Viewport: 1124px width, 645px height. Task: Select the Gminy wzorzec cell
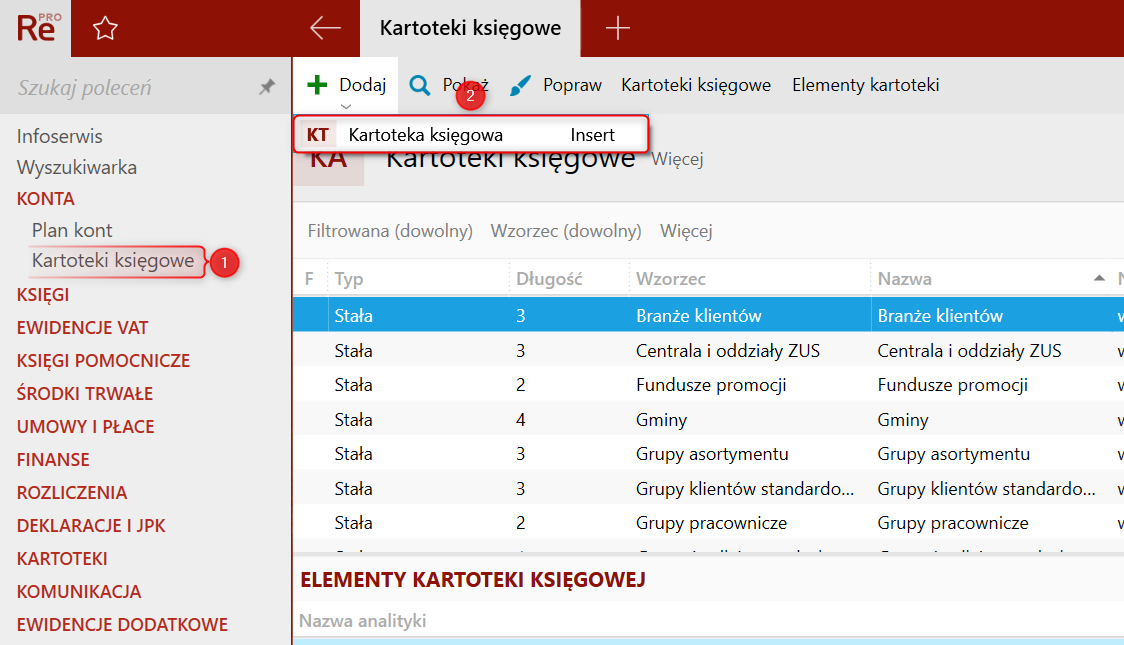coord(661,419)
